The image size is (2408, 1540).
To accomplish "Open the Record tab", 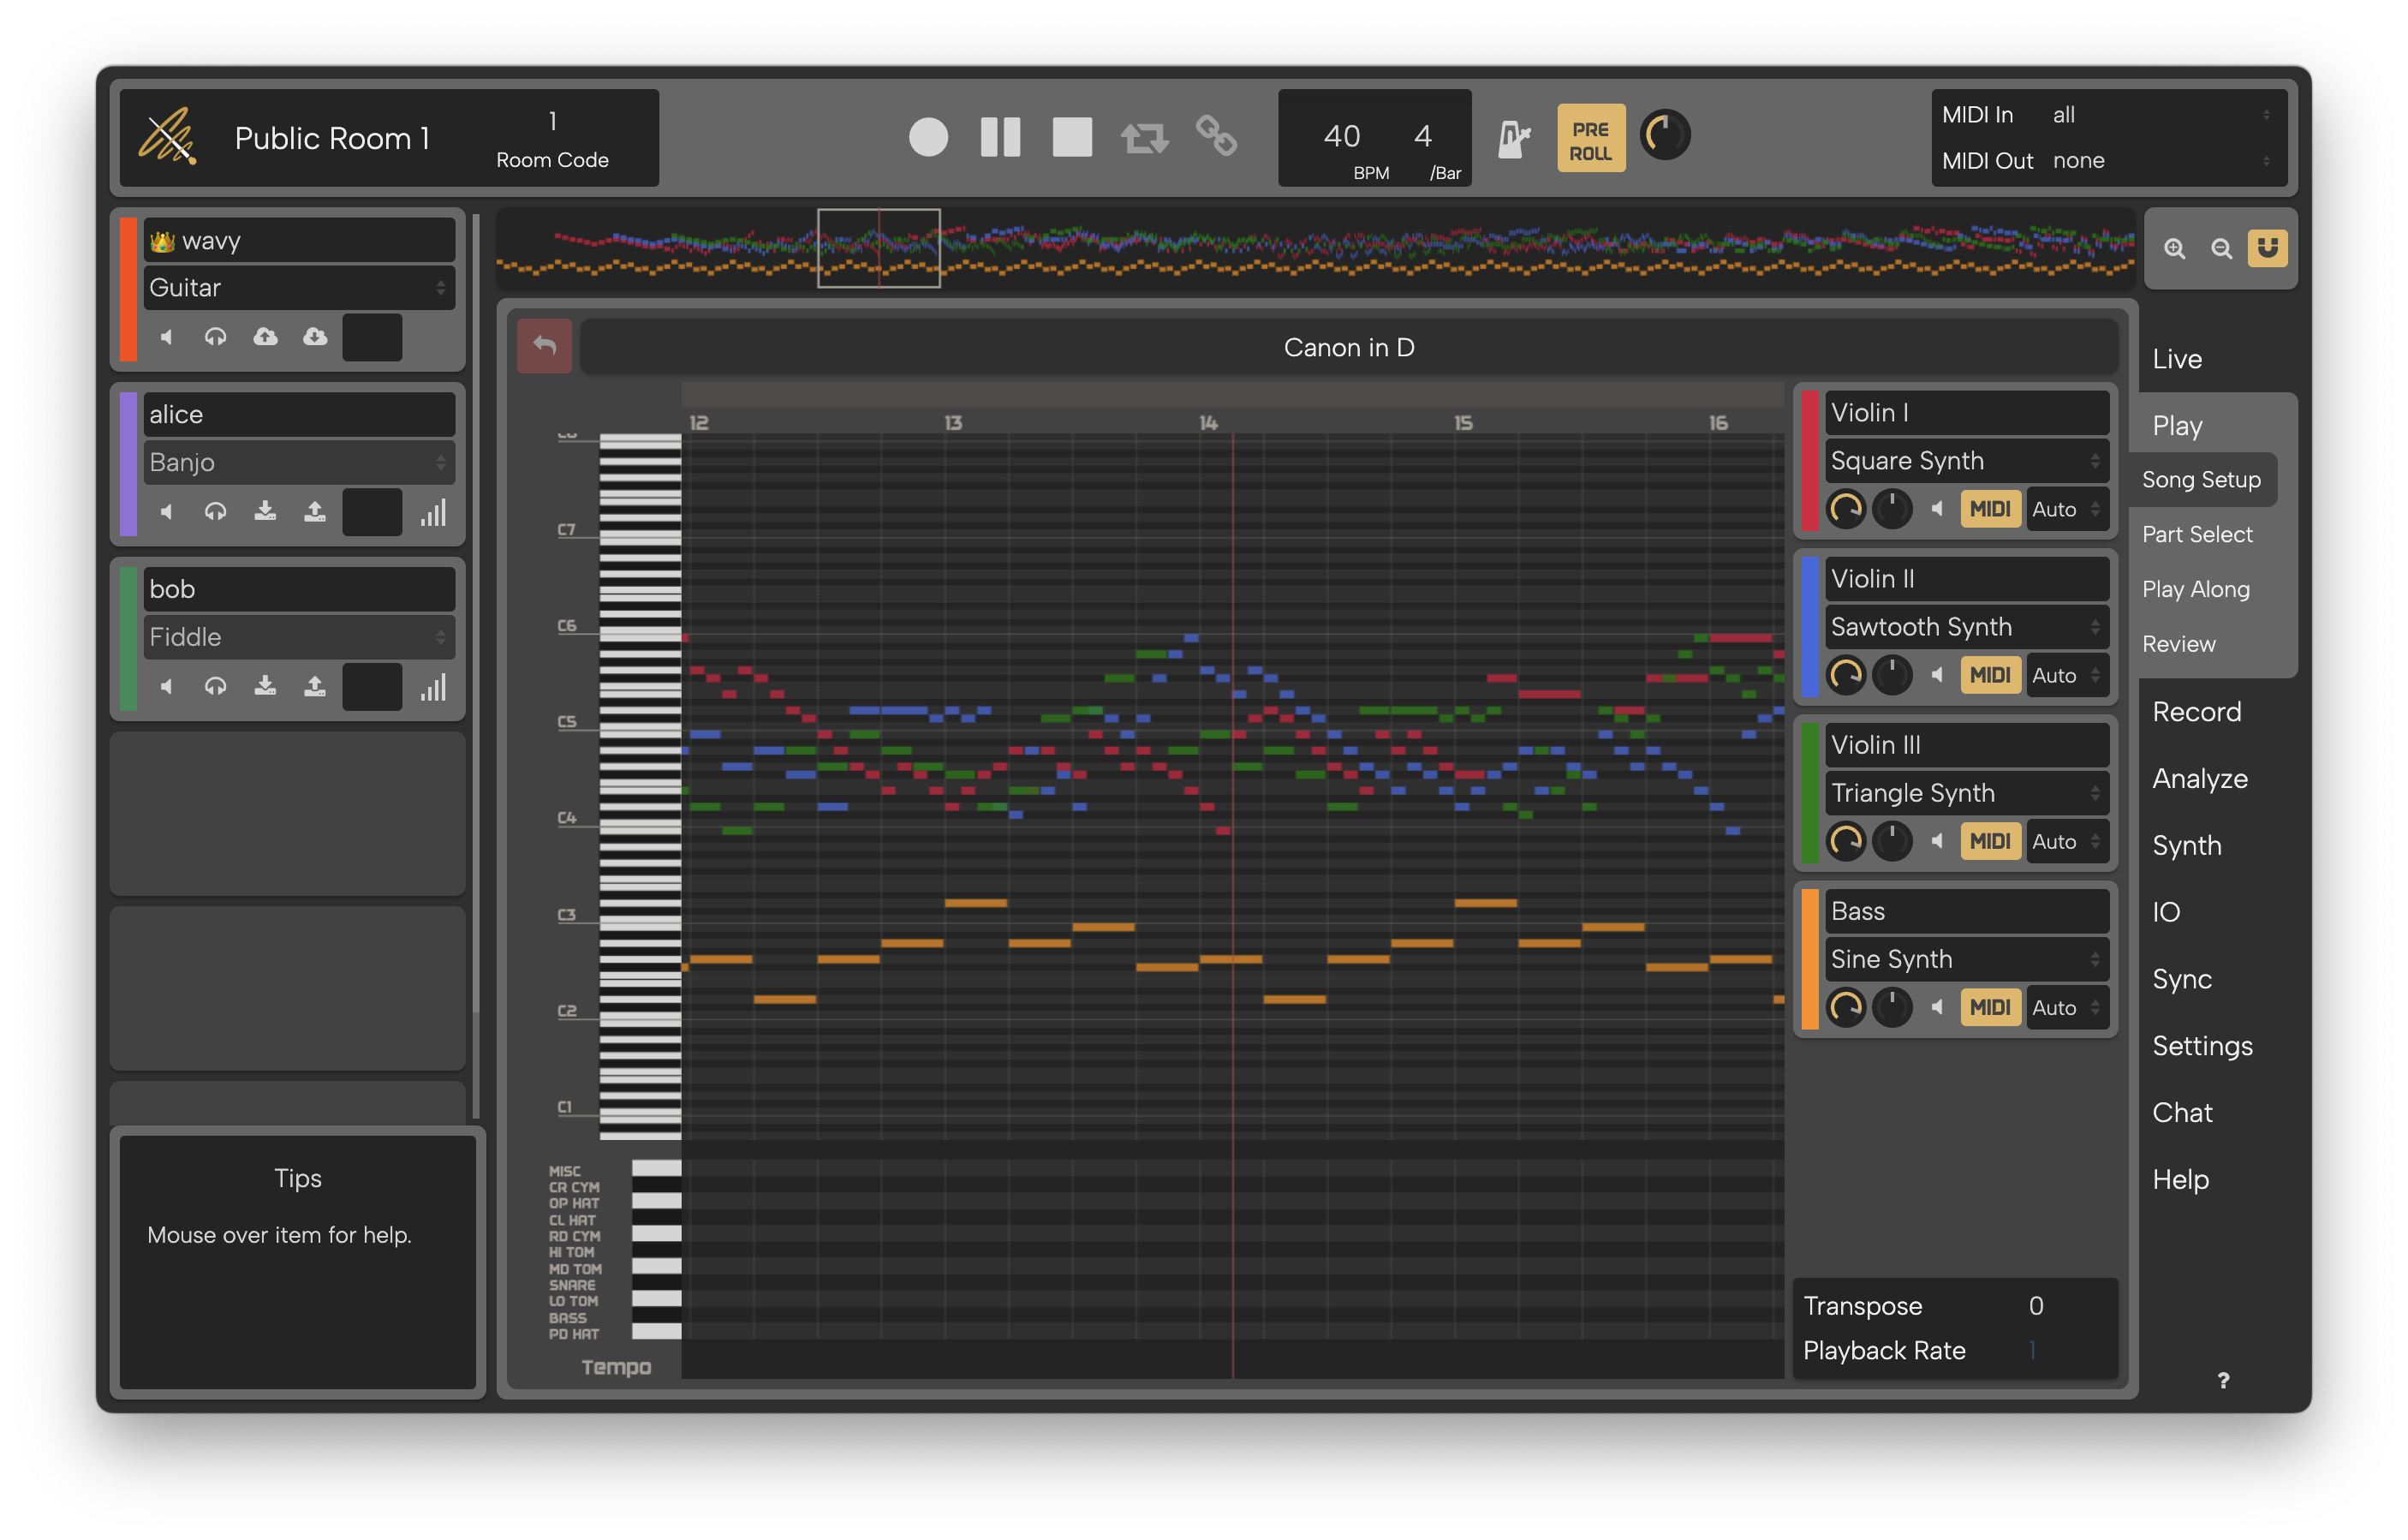I will coord(2196,712).
